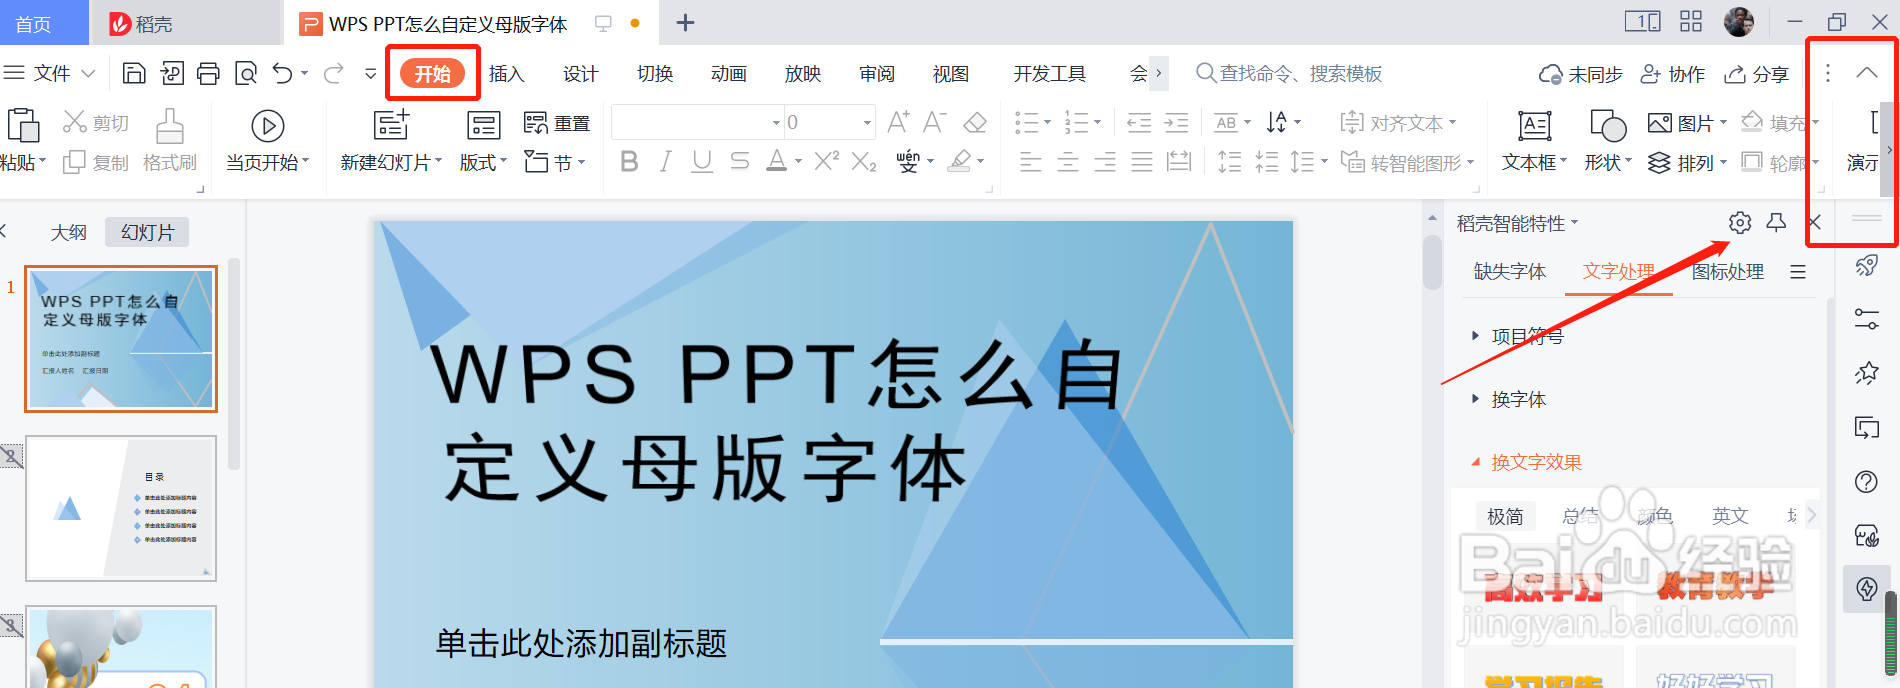Redo the last action
The height and width of the screenshot is (688, 1900).
pos(334,73)
